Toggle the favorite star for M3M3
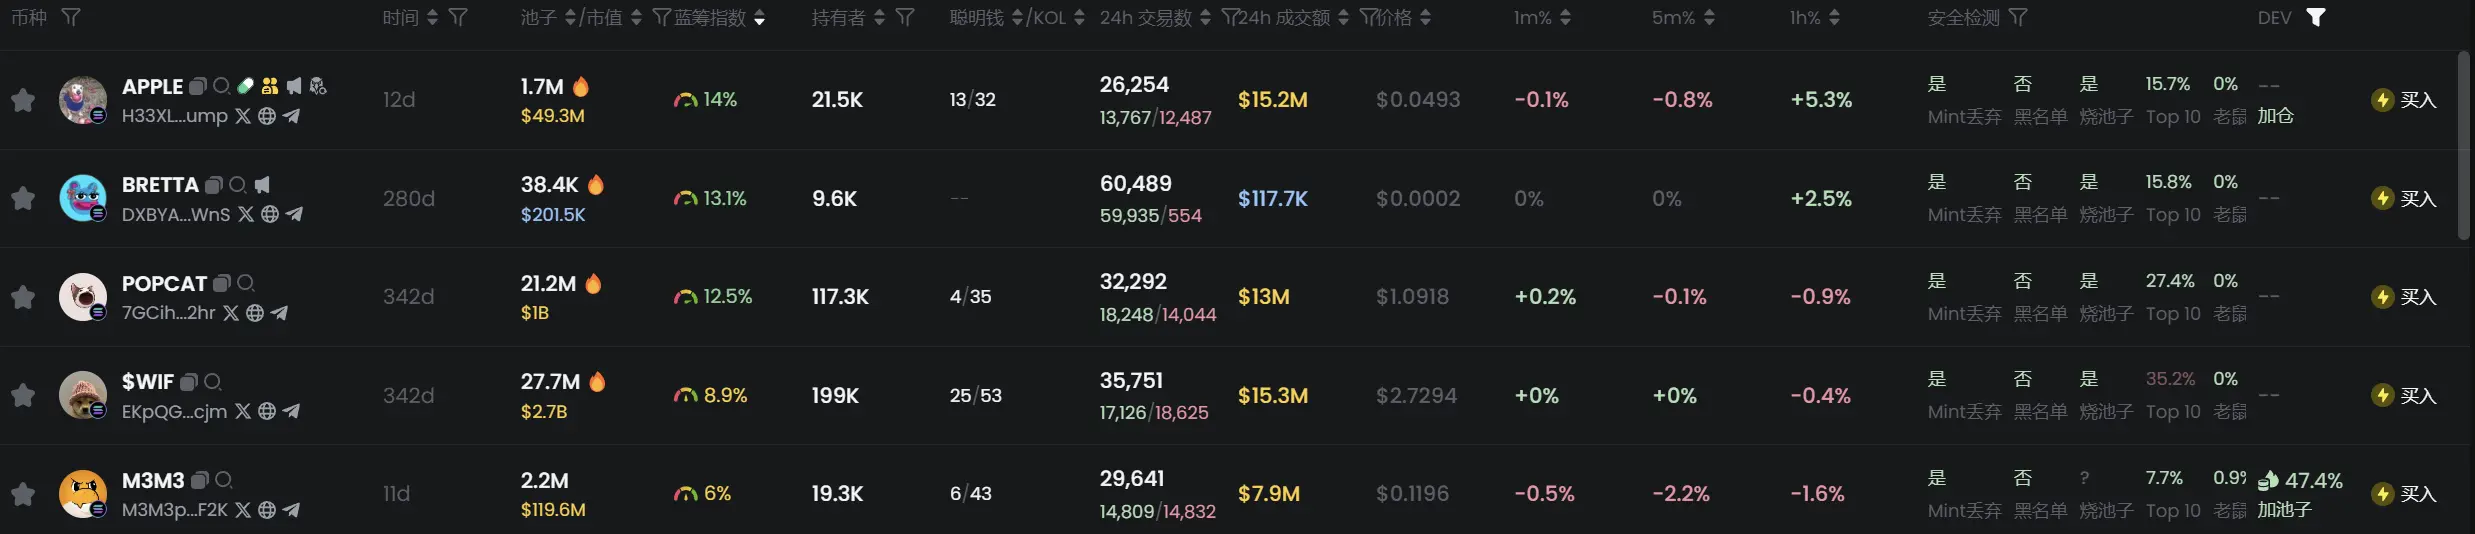The image size is (2475, 534). click(x=23, y=494)
